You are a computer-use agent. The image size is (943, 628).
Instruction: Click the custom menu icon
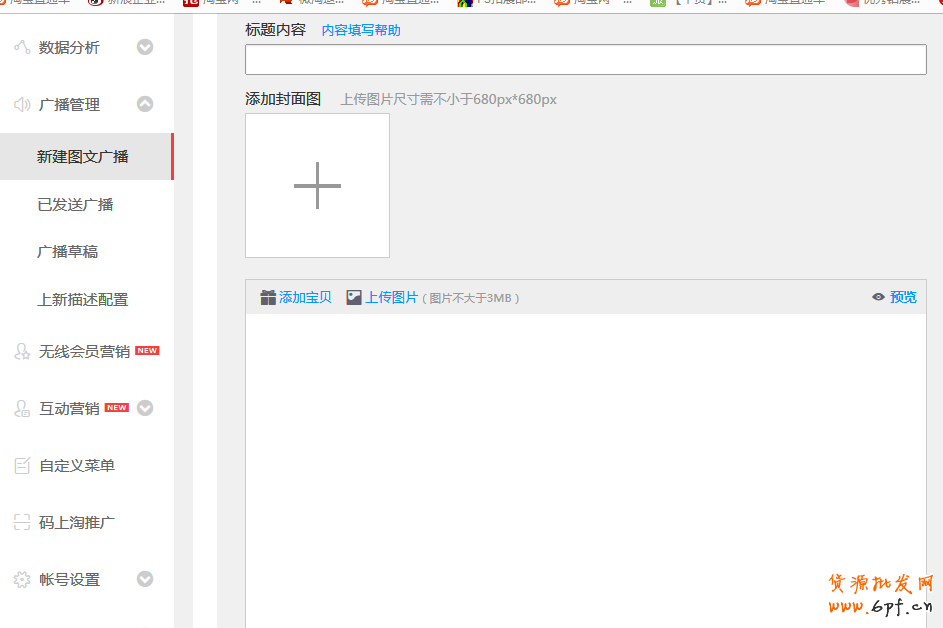[x=22, y=465]
